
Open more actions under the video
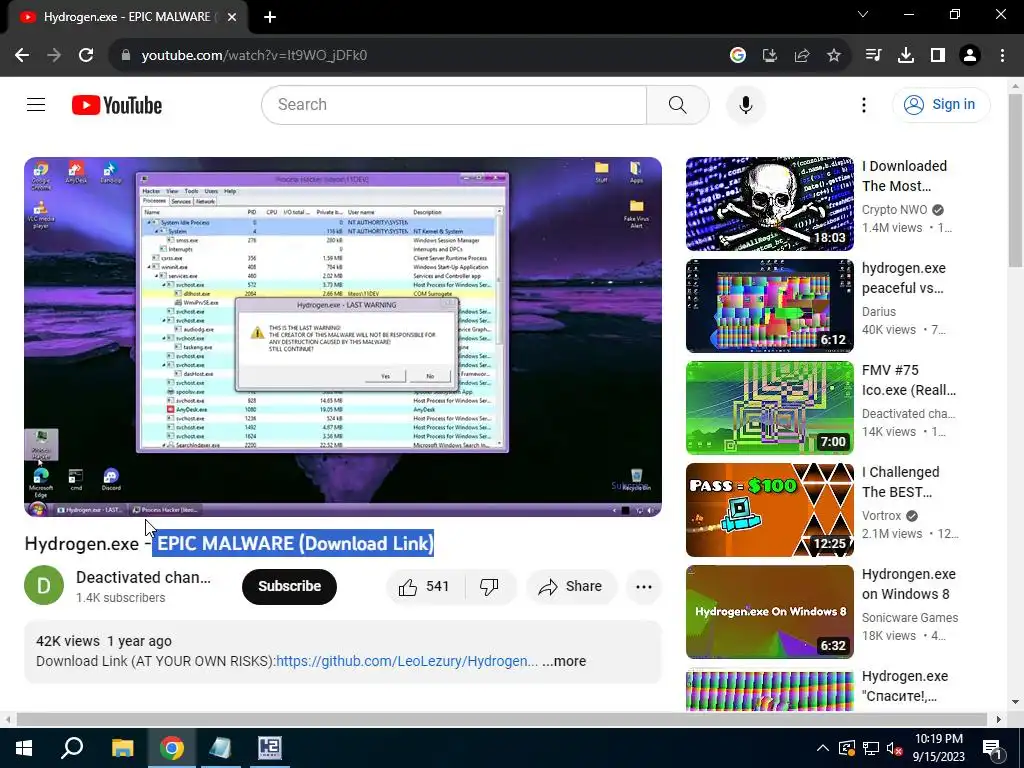coord(644,586)
